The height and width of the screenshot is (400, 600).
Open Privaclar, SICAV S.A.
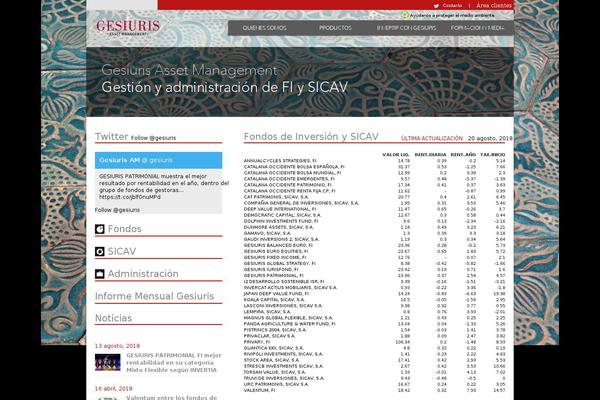(x=269, y=336)
